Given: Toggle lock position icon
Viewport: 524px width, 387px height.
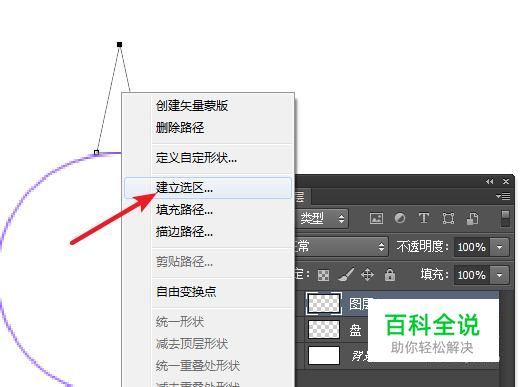Looking at the screenshot, I should click(x=367, y=275).
